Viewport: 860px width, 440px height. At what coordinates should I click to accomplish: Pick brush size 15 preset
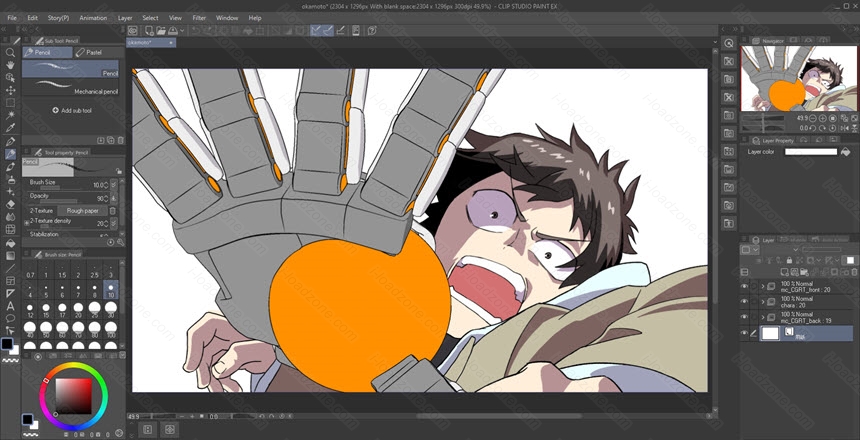coord(46,311)
